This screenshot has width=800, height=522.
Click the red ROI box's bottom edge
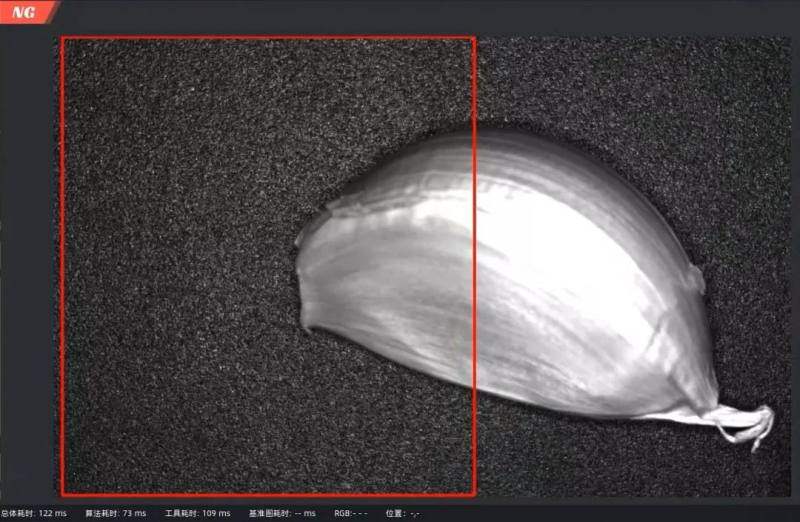coord(268,494)
